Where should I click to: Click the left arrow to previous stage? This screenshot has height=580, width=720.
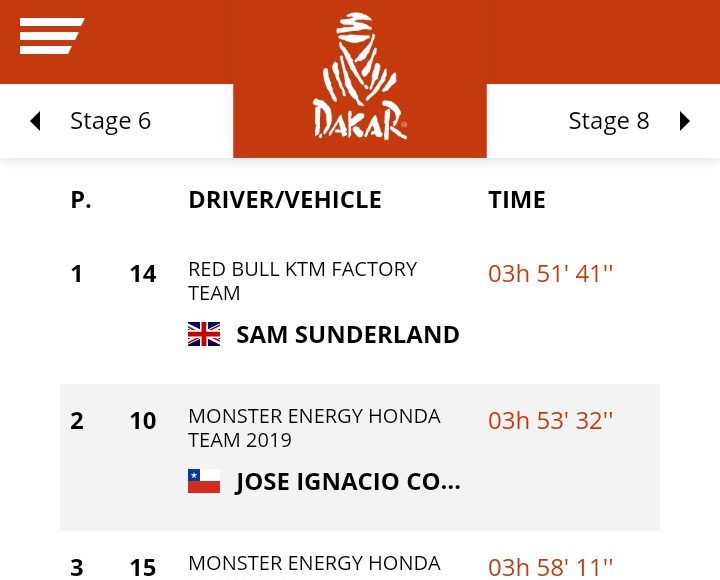(x=36, y=121)
